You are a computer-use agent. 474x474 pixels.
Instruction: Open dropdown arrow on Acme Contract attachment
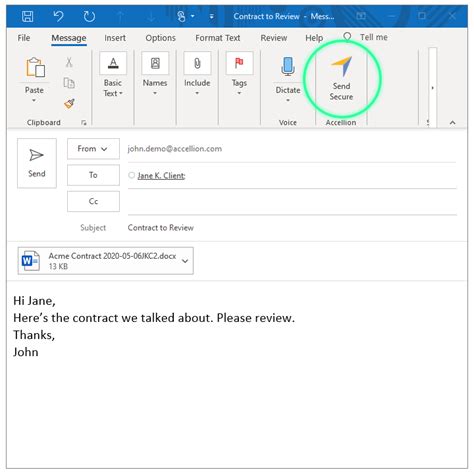click(x=185, y=261)
